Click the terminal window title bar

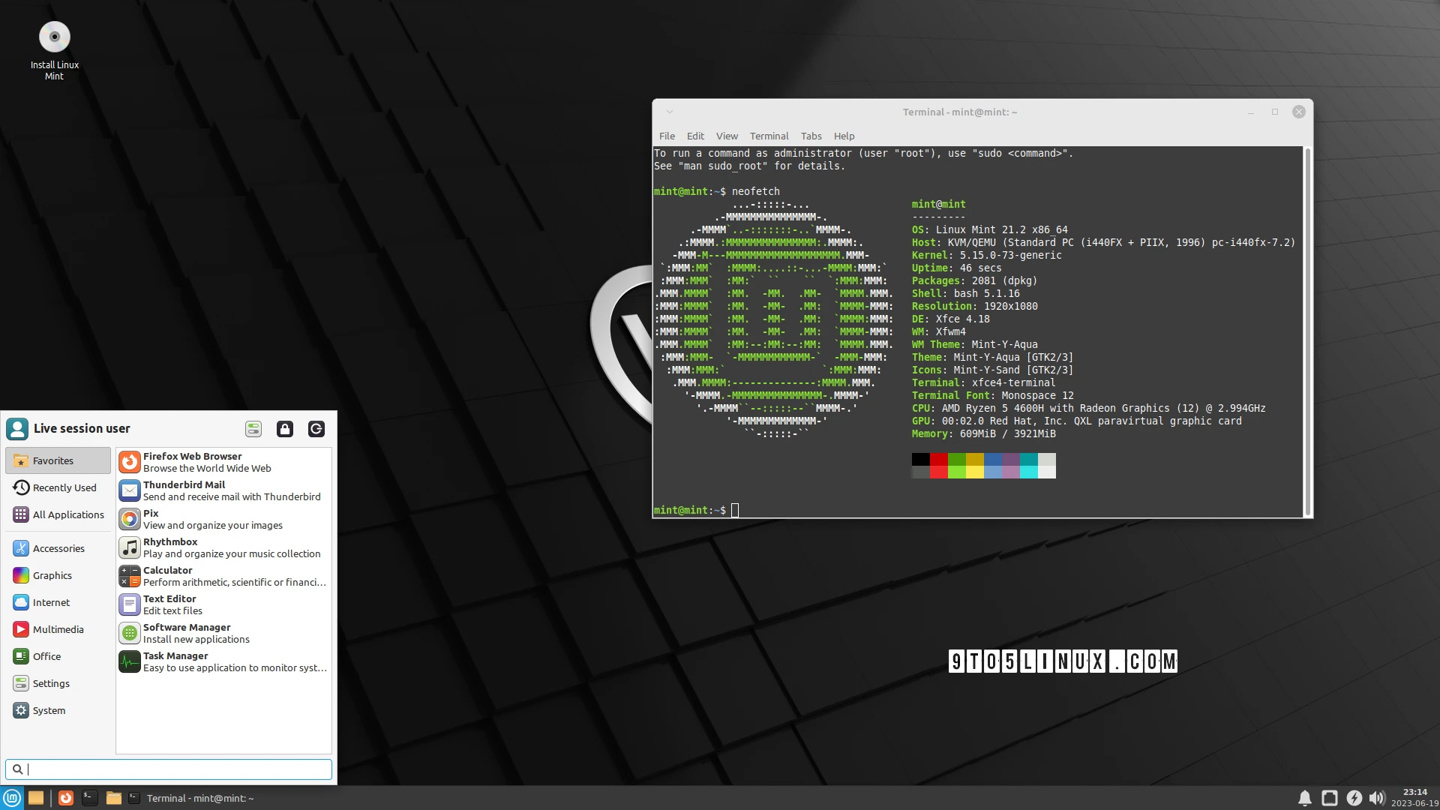pyautogui.click(x=960, y=112)
